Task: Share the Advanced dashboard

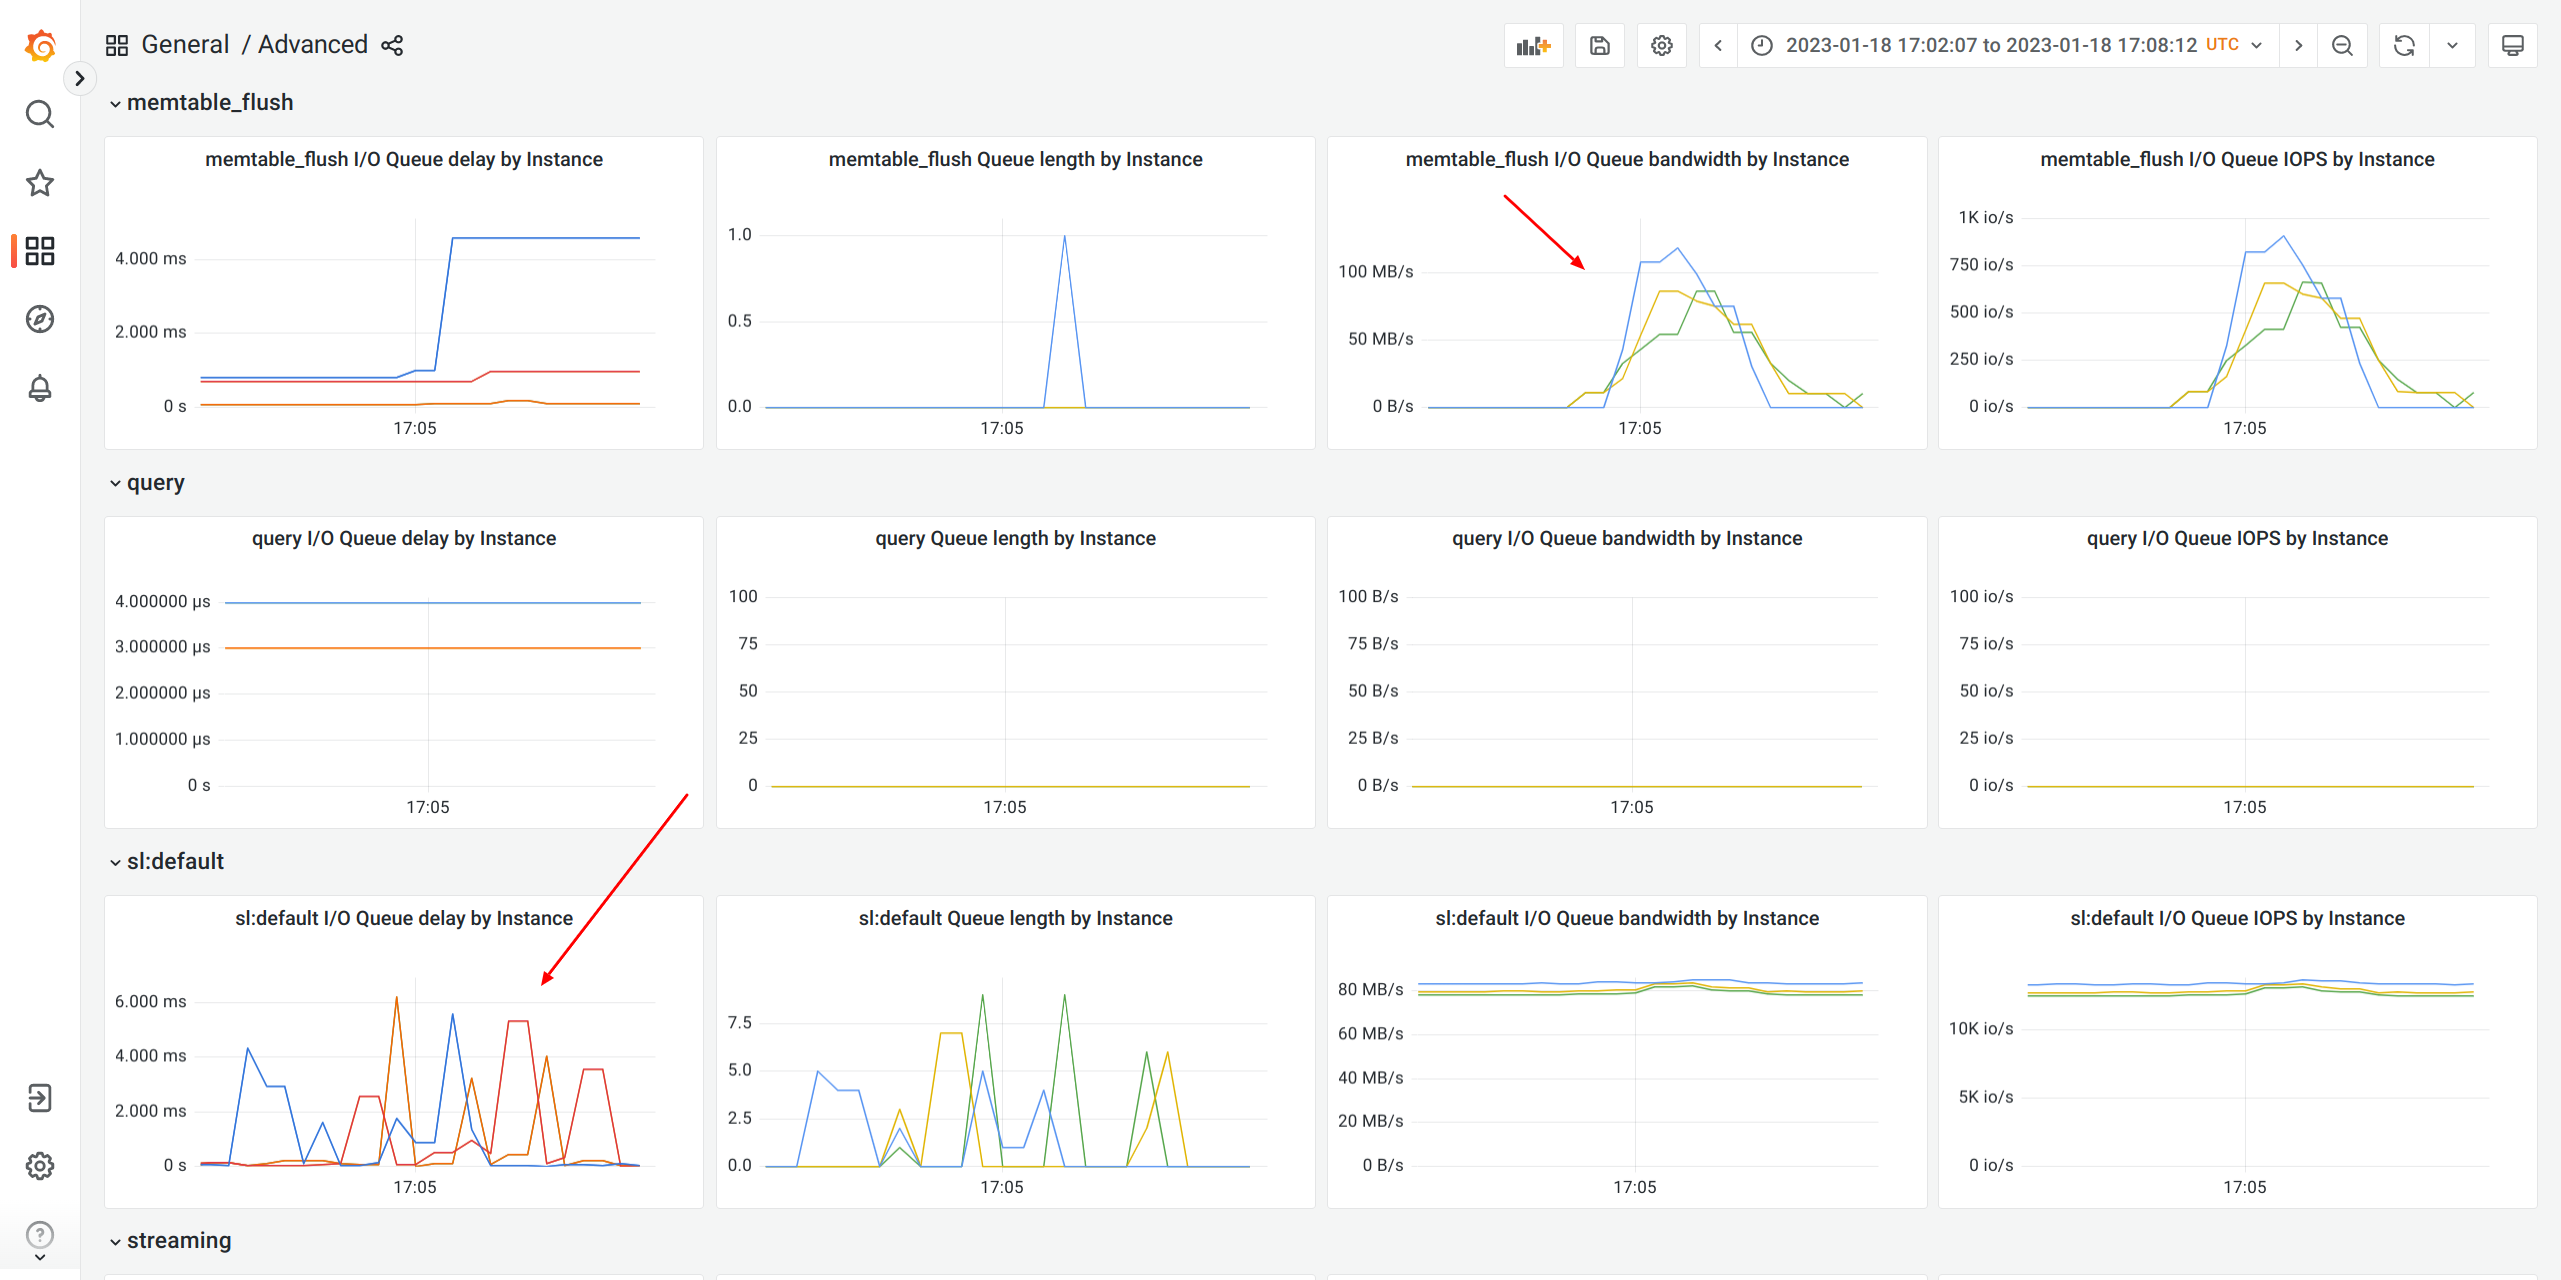Action: click(391, 45)
